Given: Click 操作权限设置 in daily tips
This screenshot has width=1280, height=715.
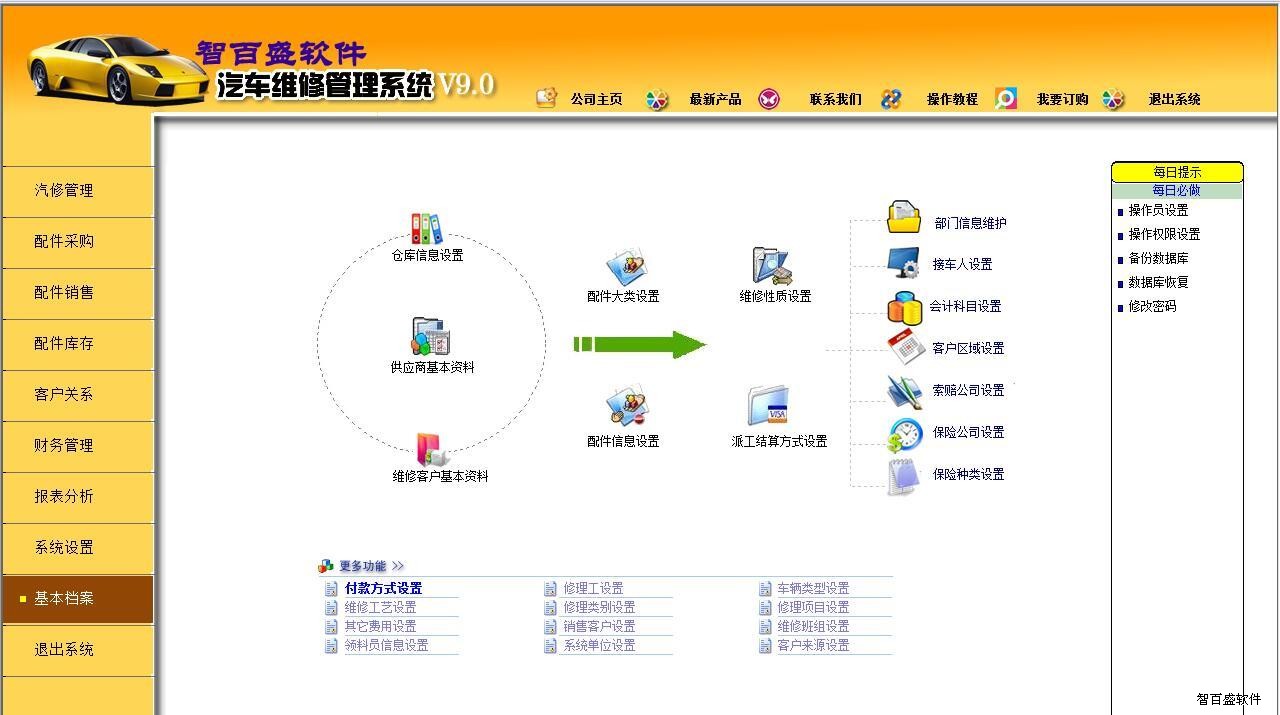Looking at the screenshot, I should (x=1164, y=235).
